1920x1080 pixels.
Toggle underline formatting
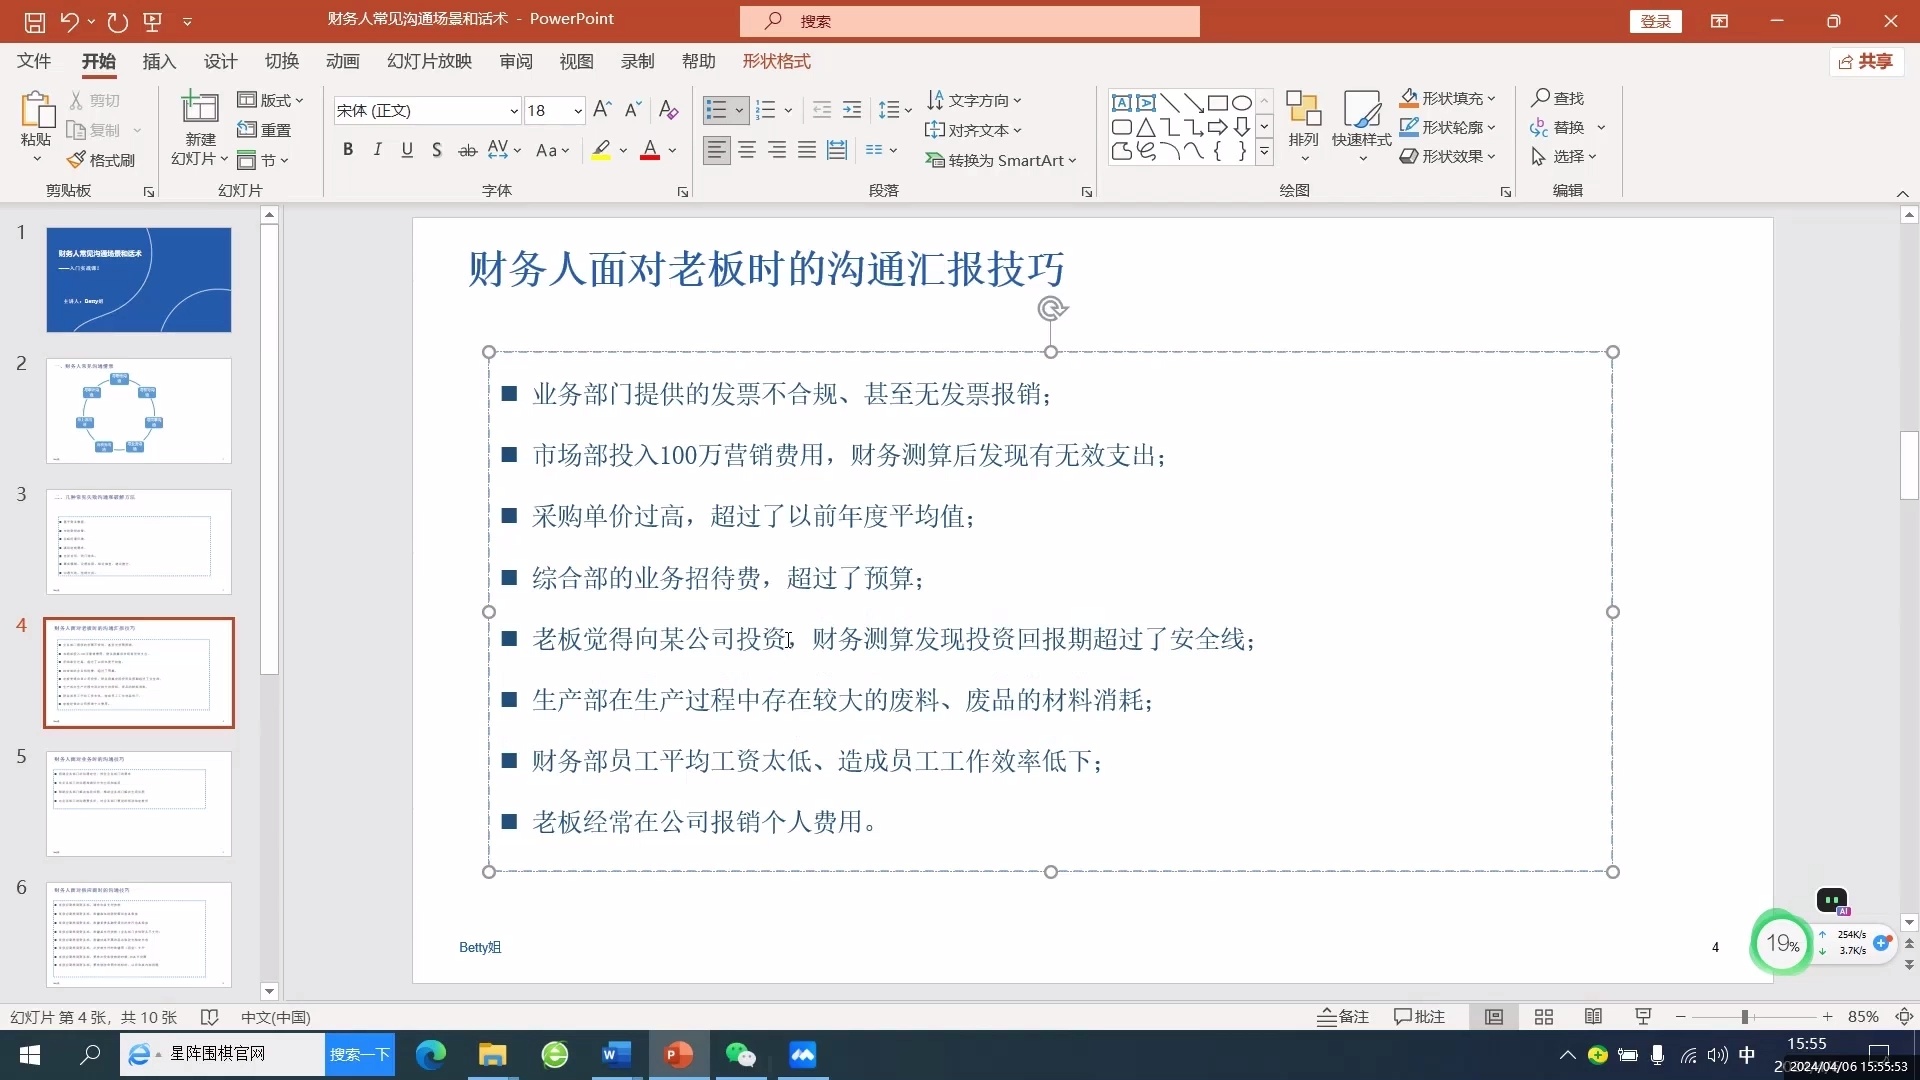click(x=406, y=149)
